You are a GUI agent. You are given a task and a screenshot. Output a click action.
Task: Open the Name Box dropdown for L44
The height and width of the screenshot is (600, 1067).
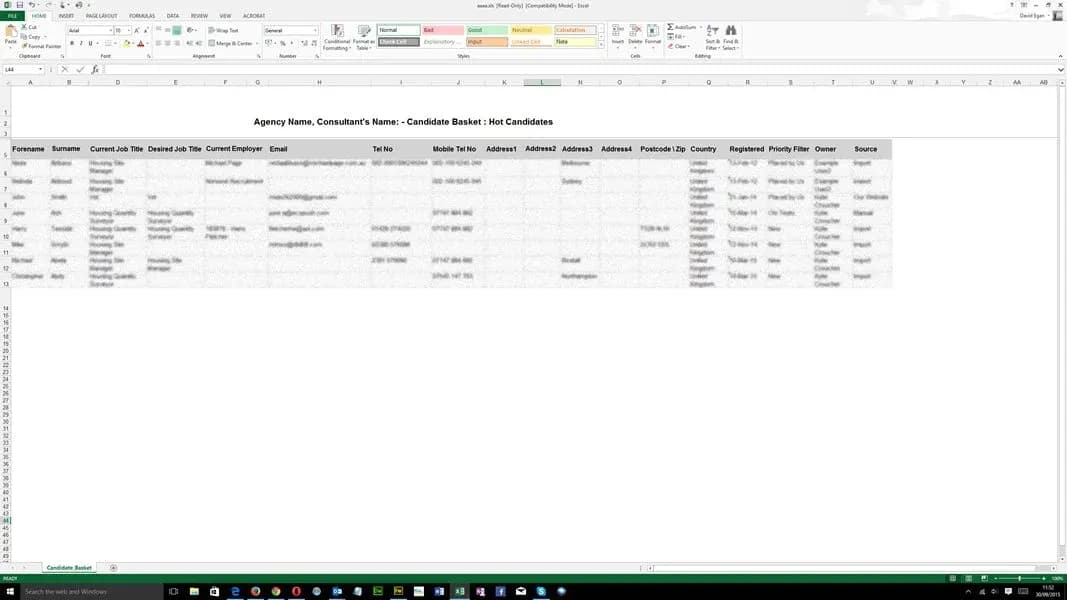[41, 70]
